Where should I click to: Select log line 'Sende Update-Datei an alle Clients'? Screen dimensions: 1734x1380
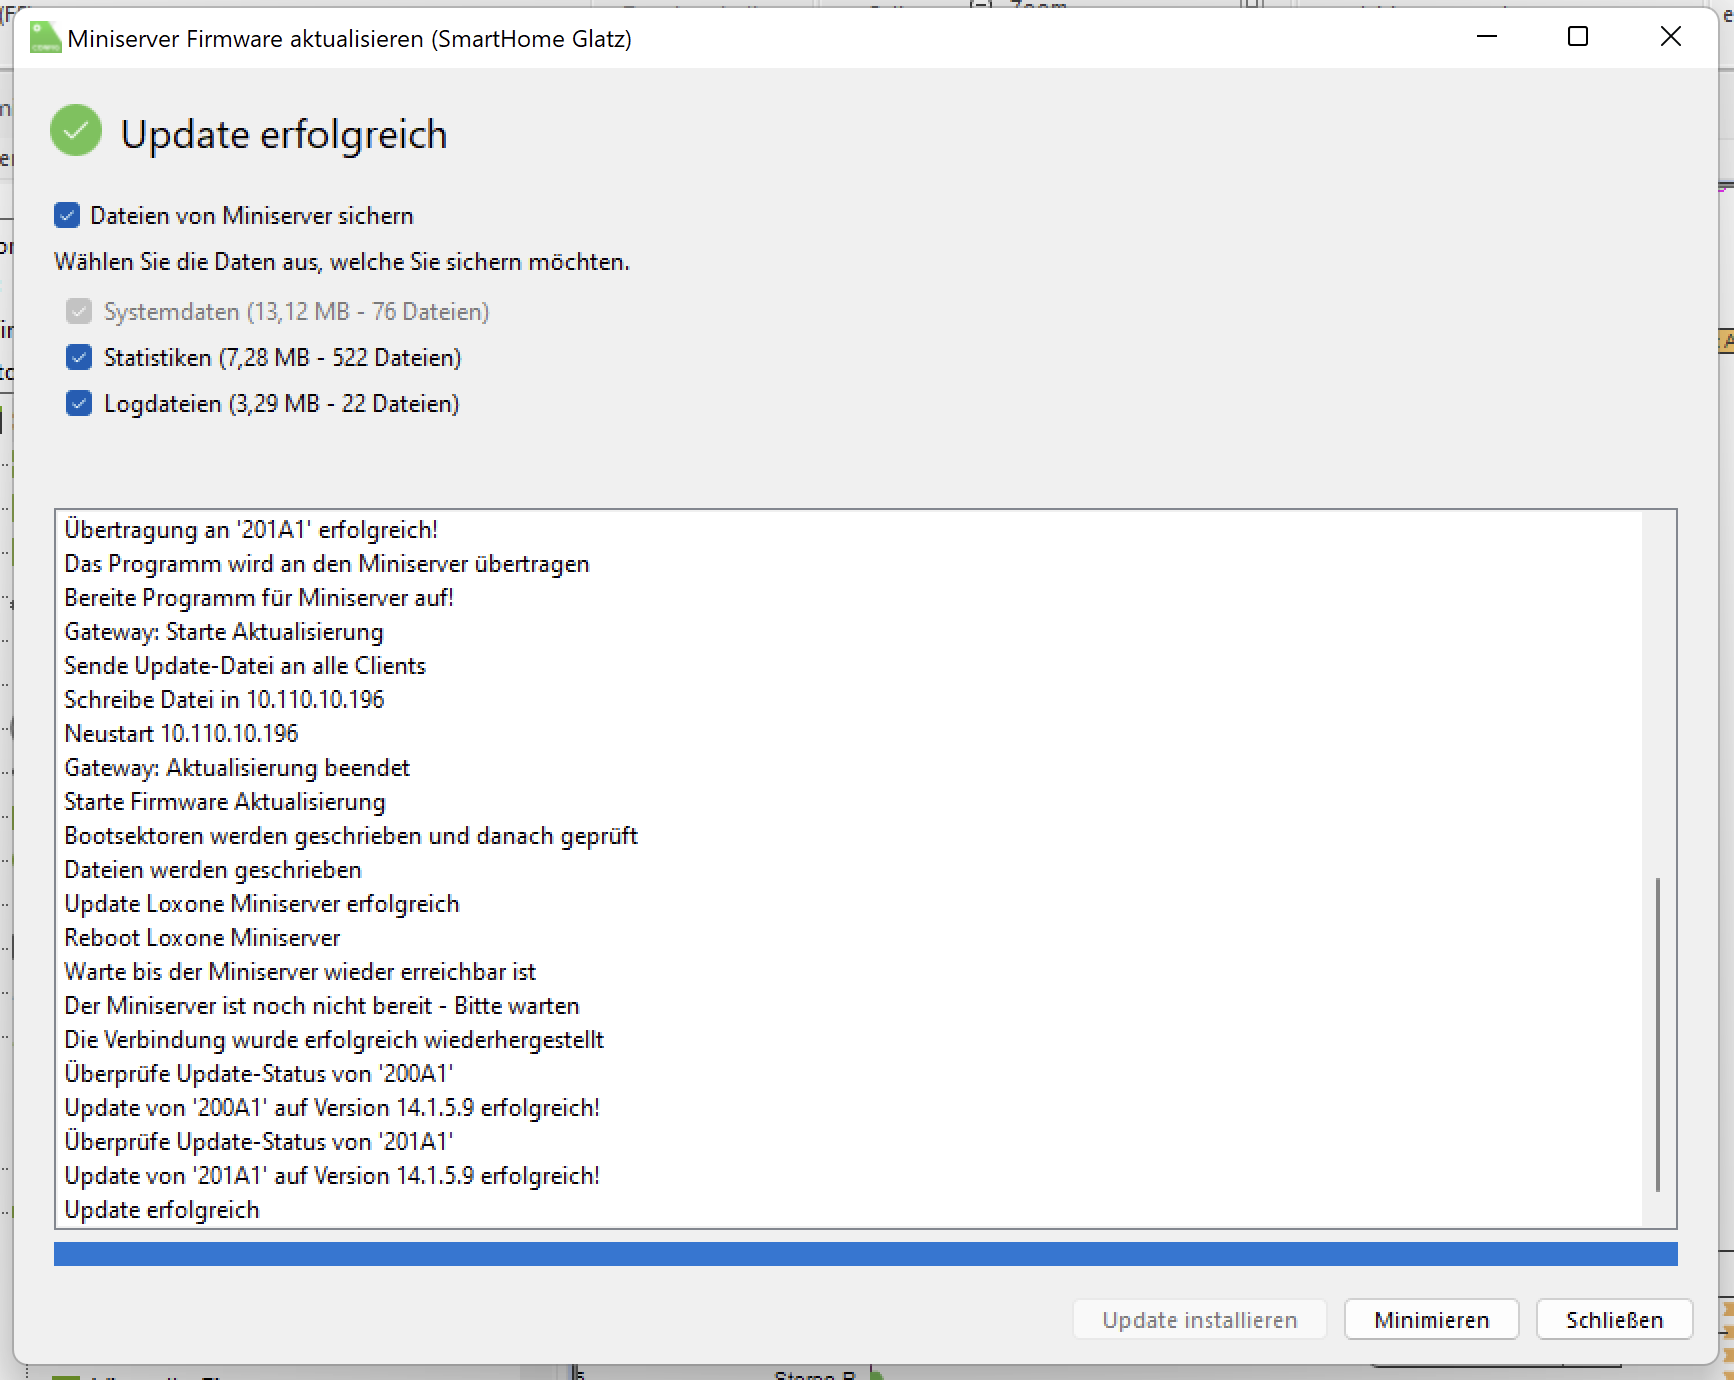pyautogui.click(x=245, y=665)
